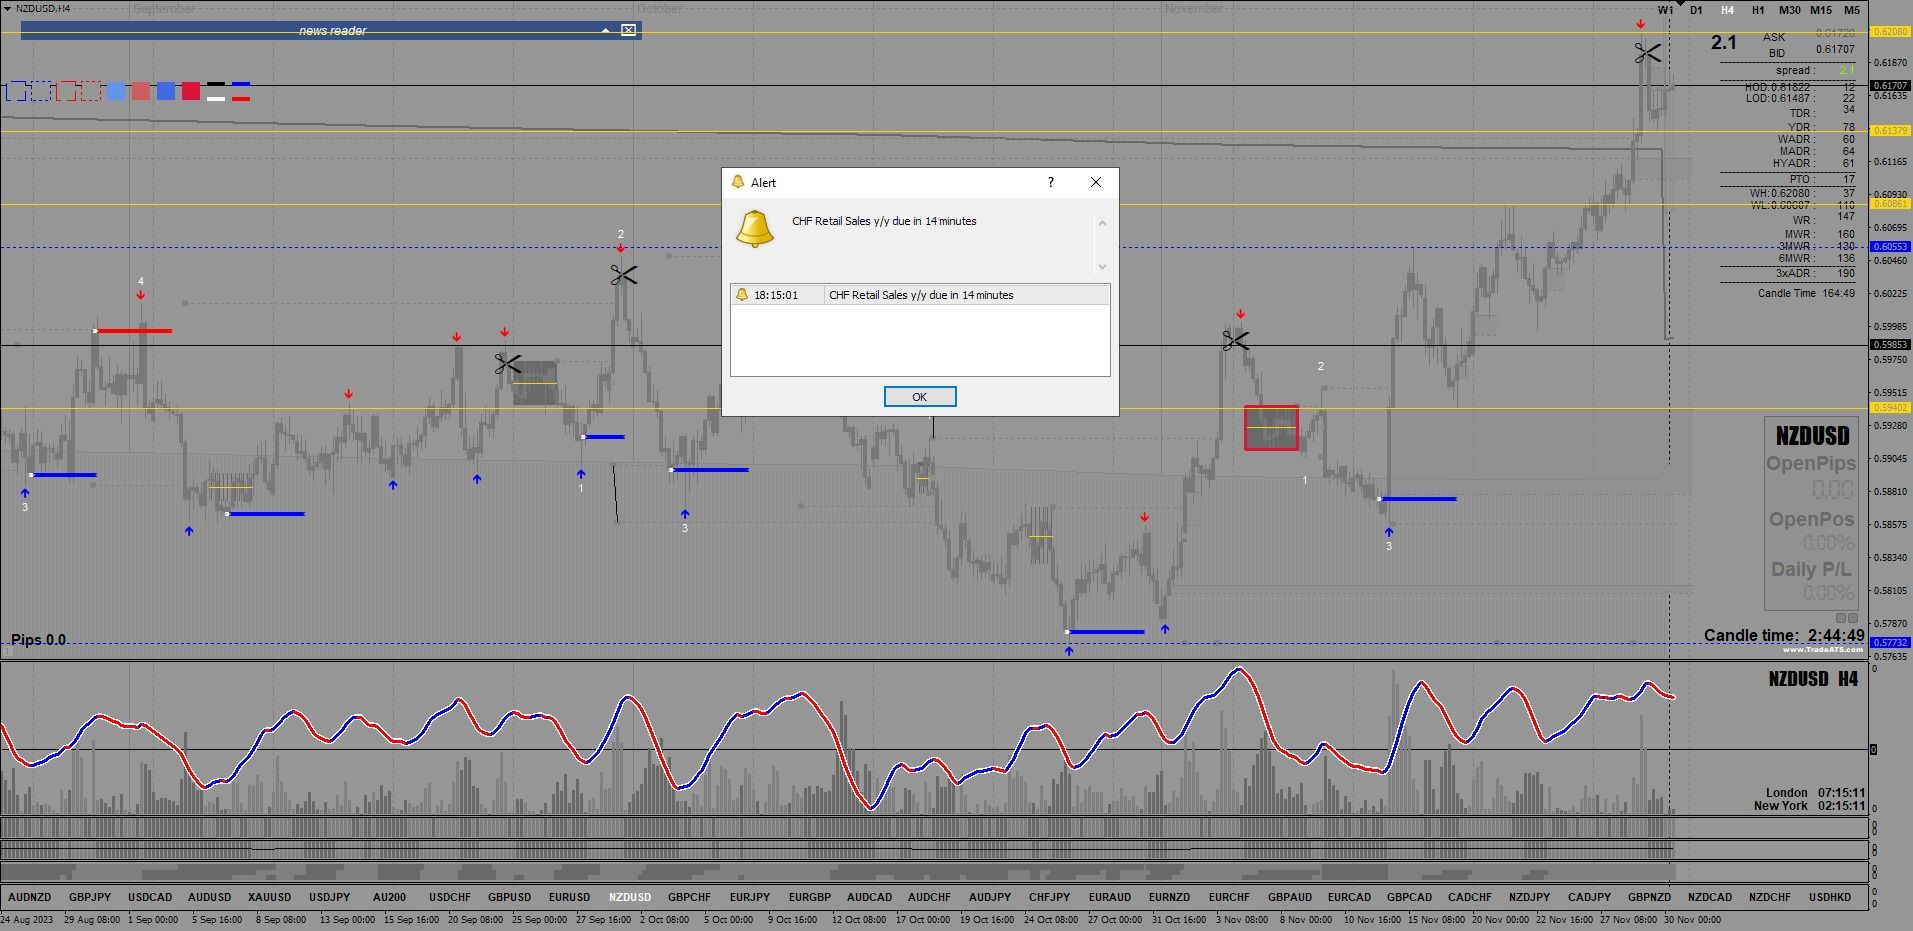
Task: Click the bell icon in the Alert dialog
Action: 755,229
